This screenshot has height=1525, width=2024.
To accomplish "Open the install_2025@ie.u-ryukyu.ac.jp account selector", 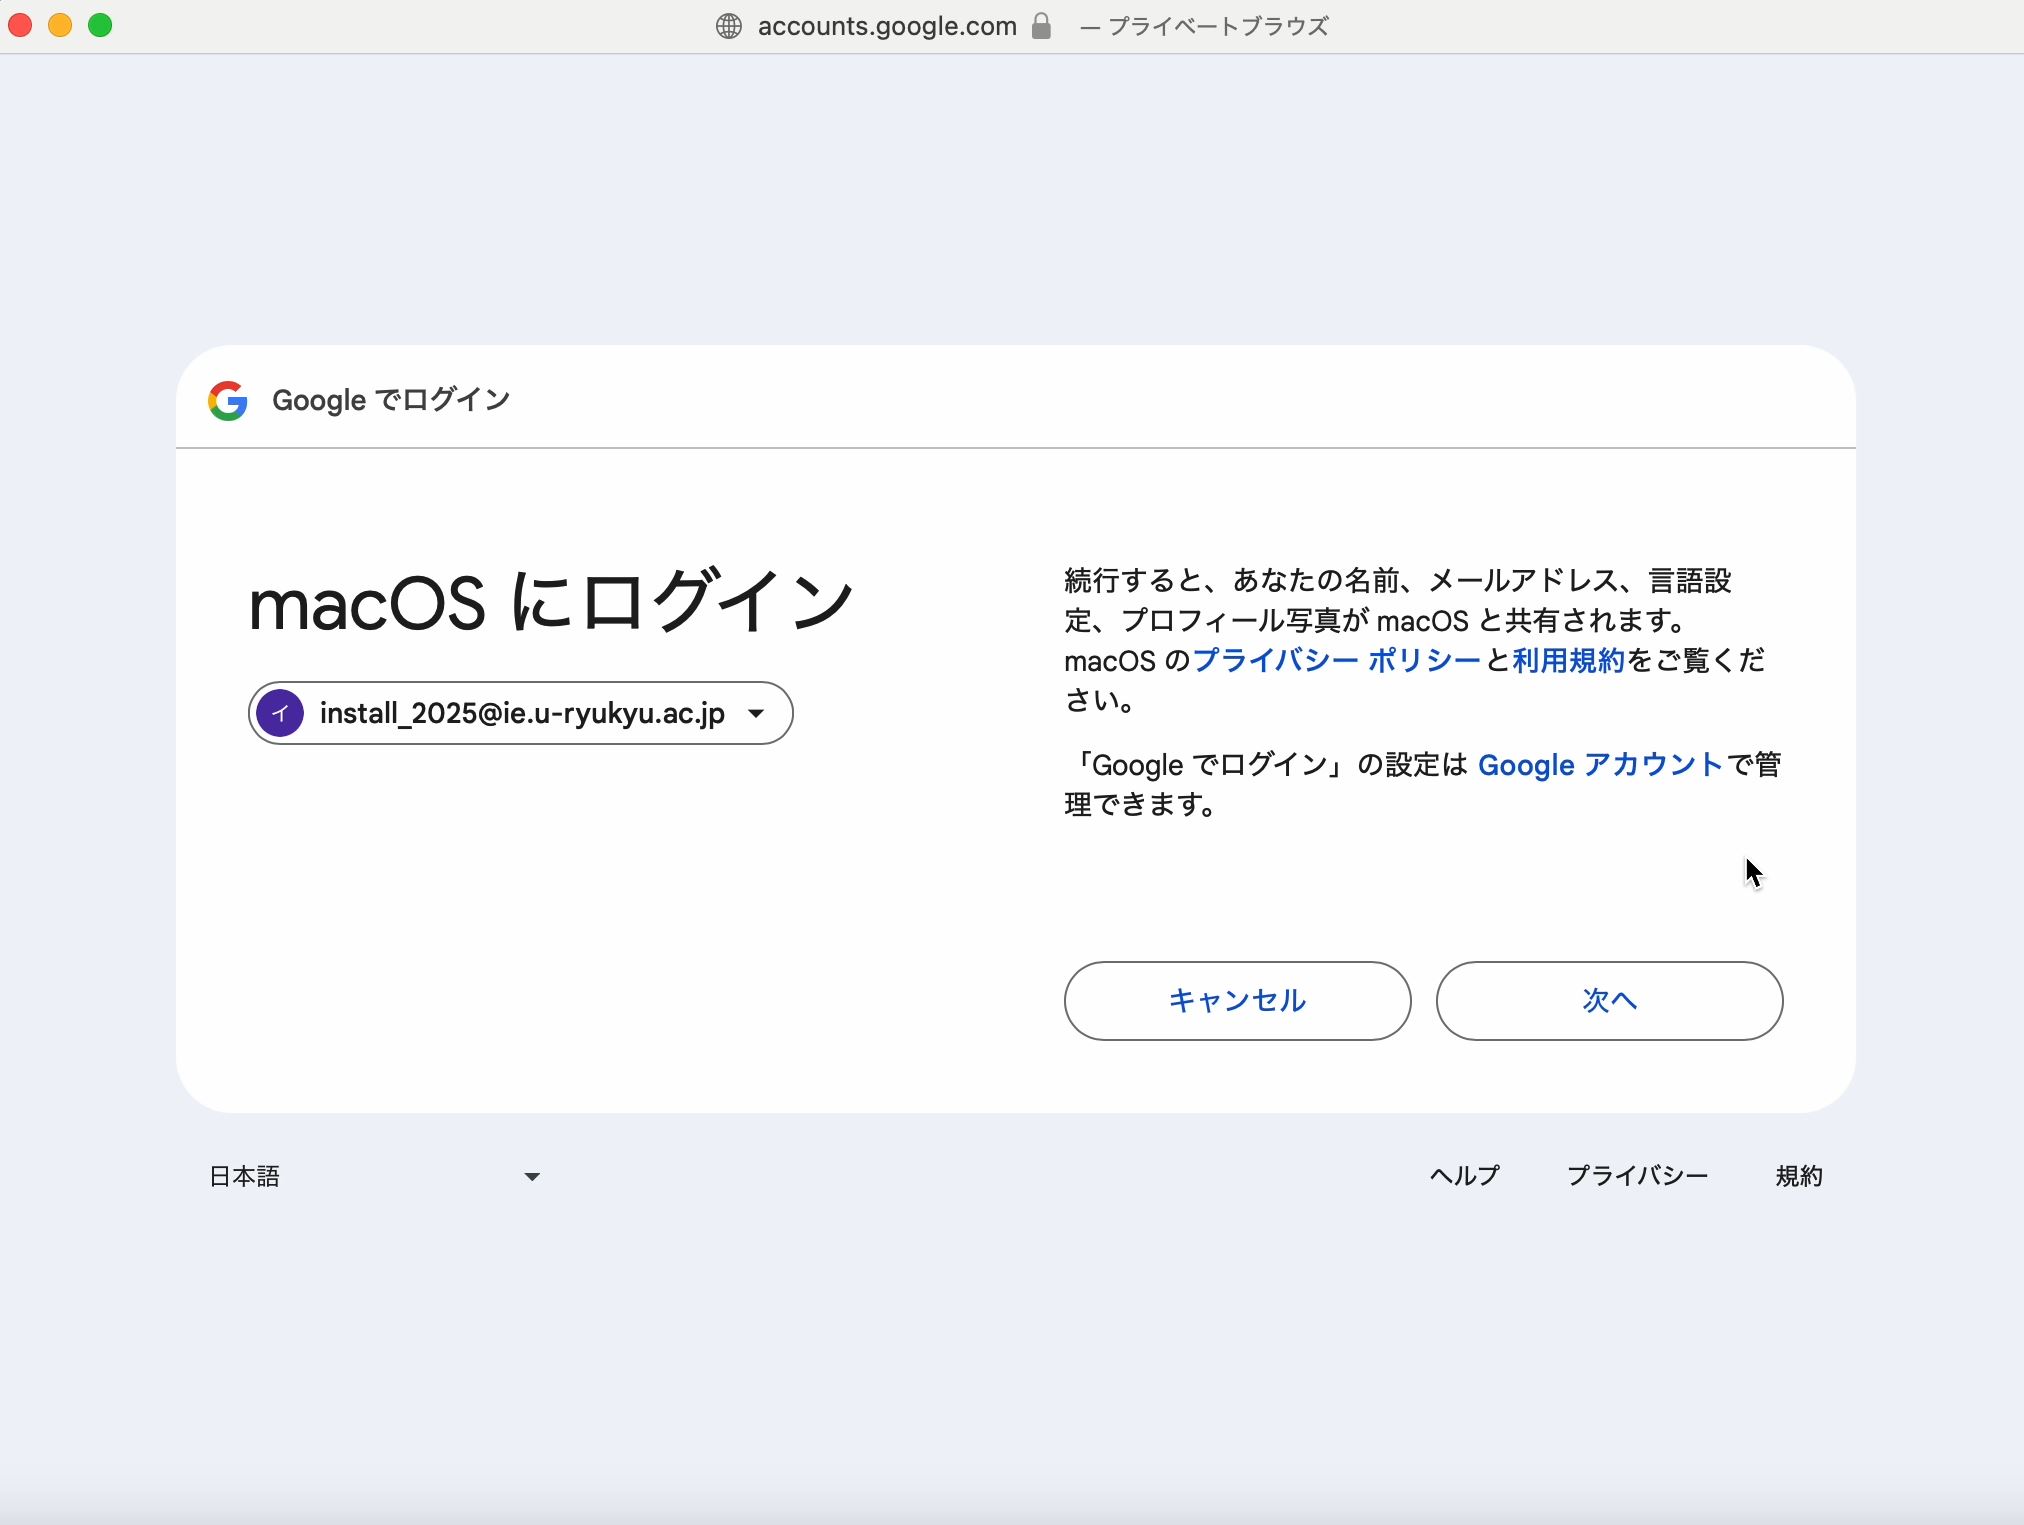I will pos(521,713).
